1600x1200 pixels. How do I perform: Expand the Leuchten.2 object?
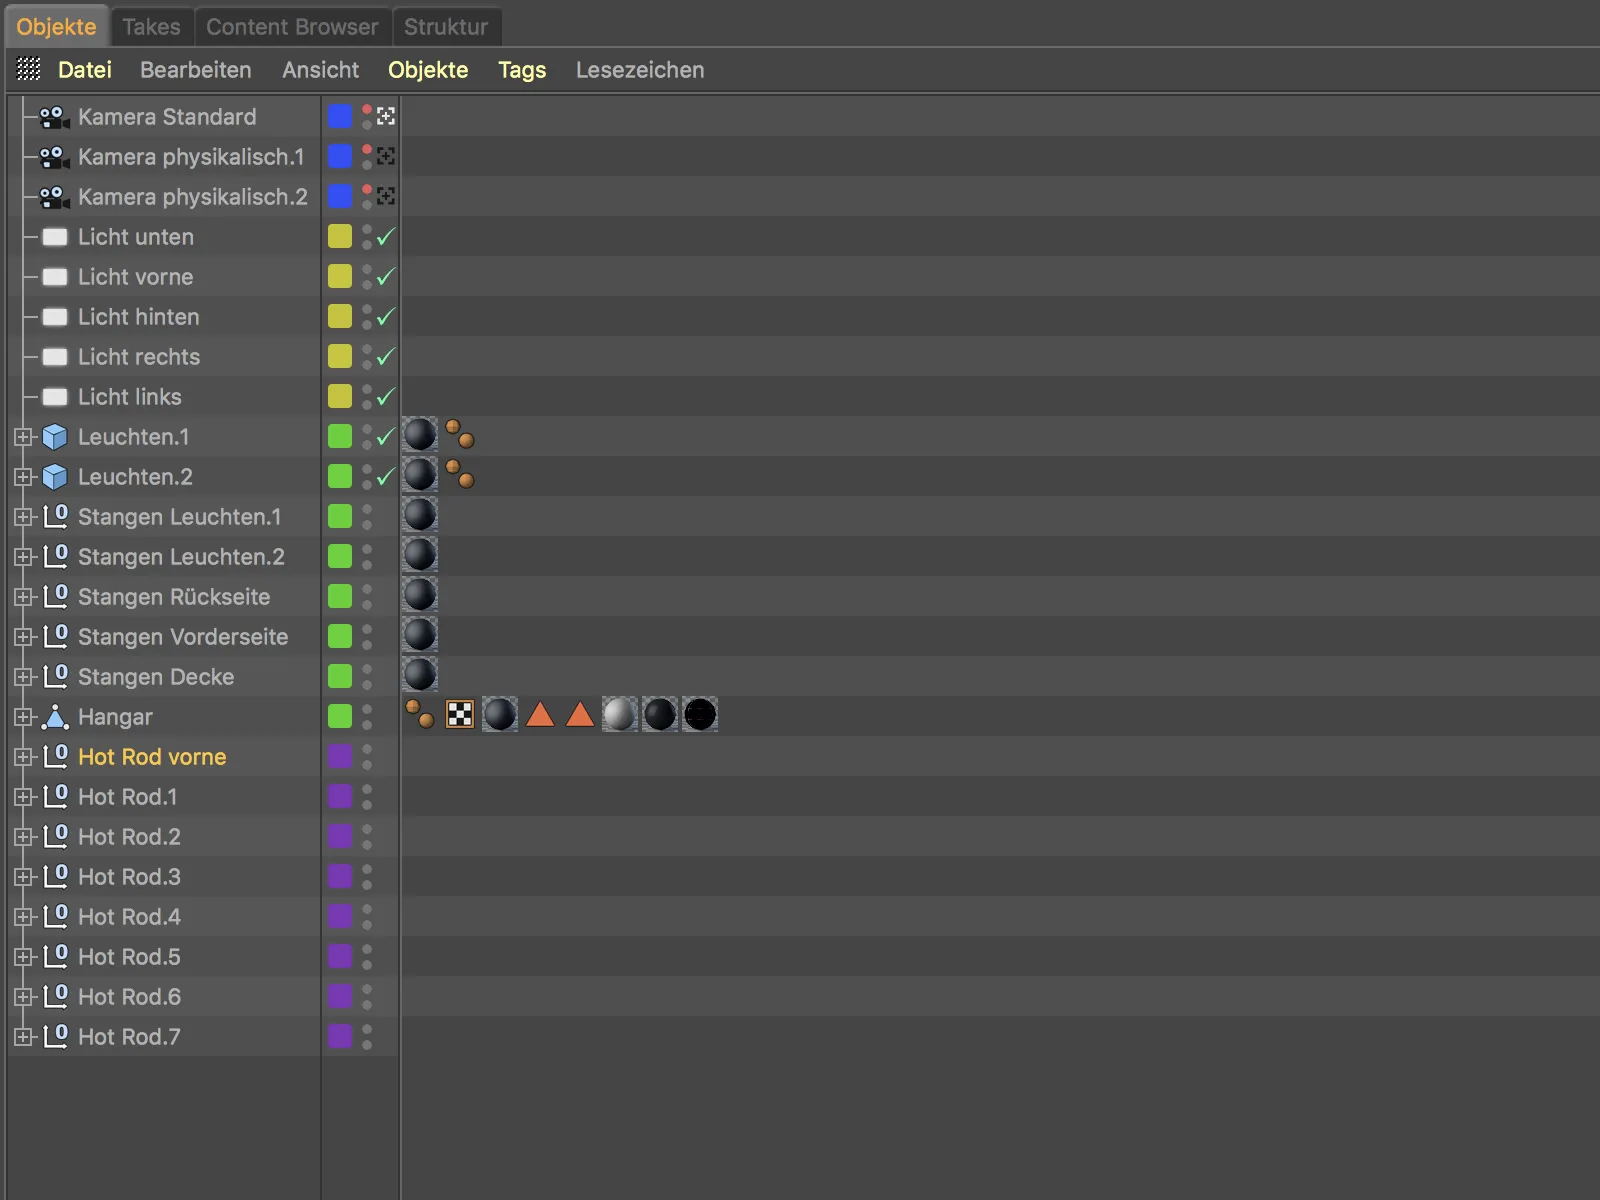[23, 477]
